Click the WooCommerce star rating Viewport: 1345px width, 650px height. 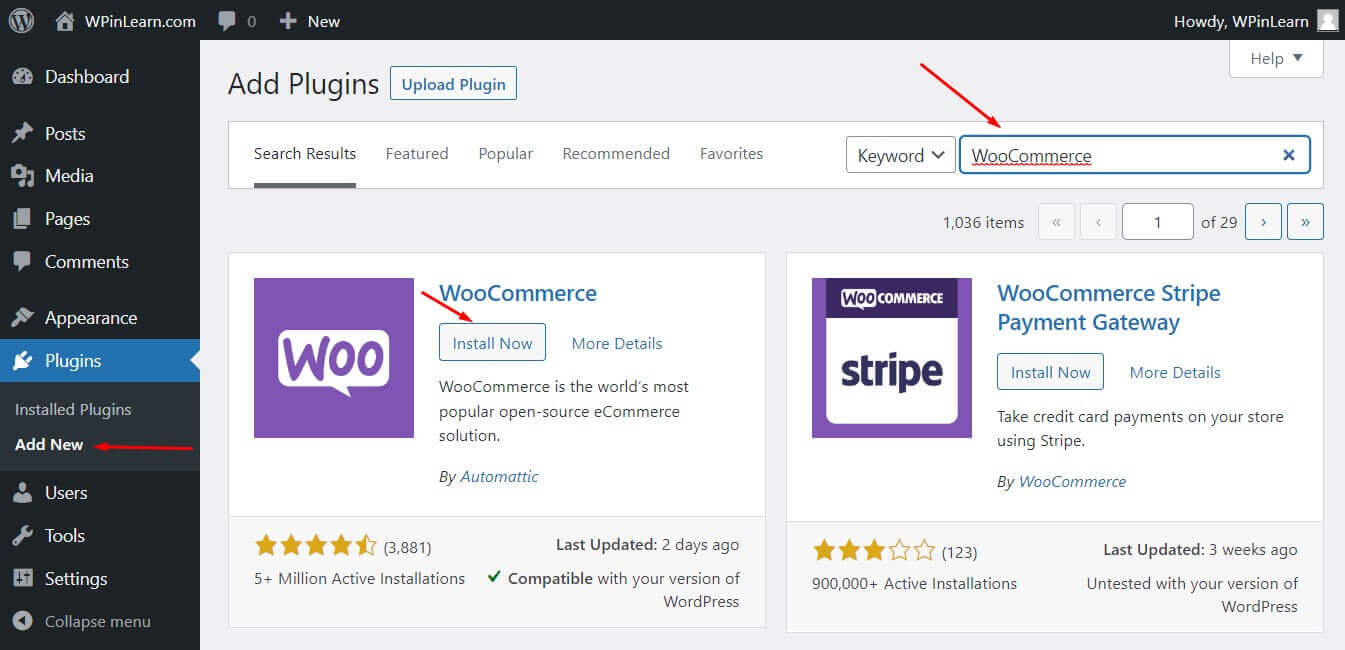[x=316, y=546]
